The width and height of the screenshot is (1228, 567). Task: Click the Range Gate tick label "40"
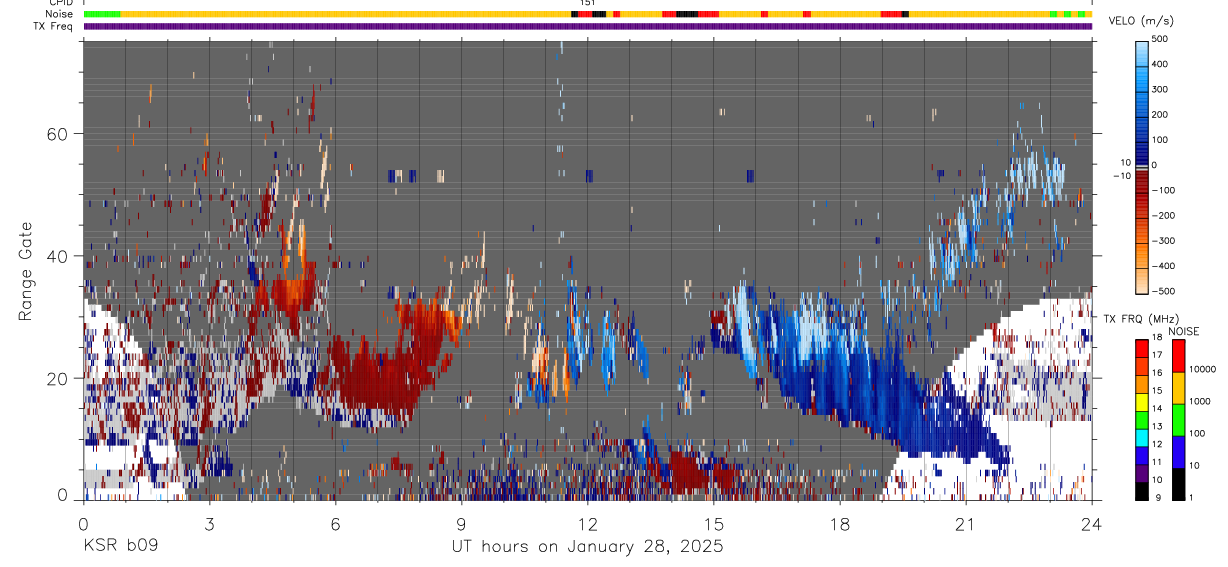pyautogui.click(x=56, y=256)
